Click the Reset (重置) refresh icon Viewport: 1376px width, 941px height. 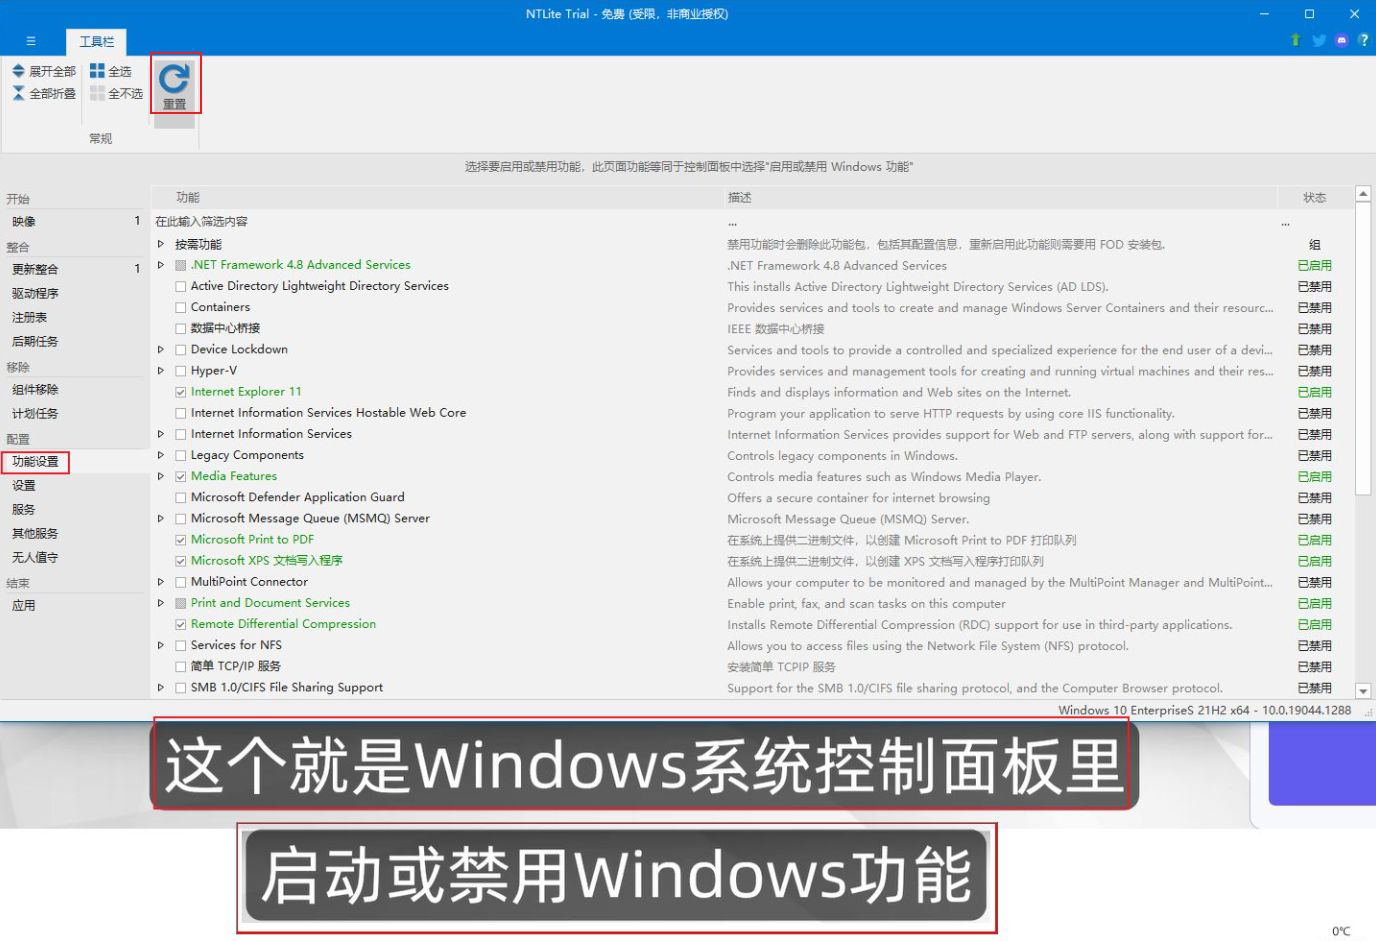point(174,79)
